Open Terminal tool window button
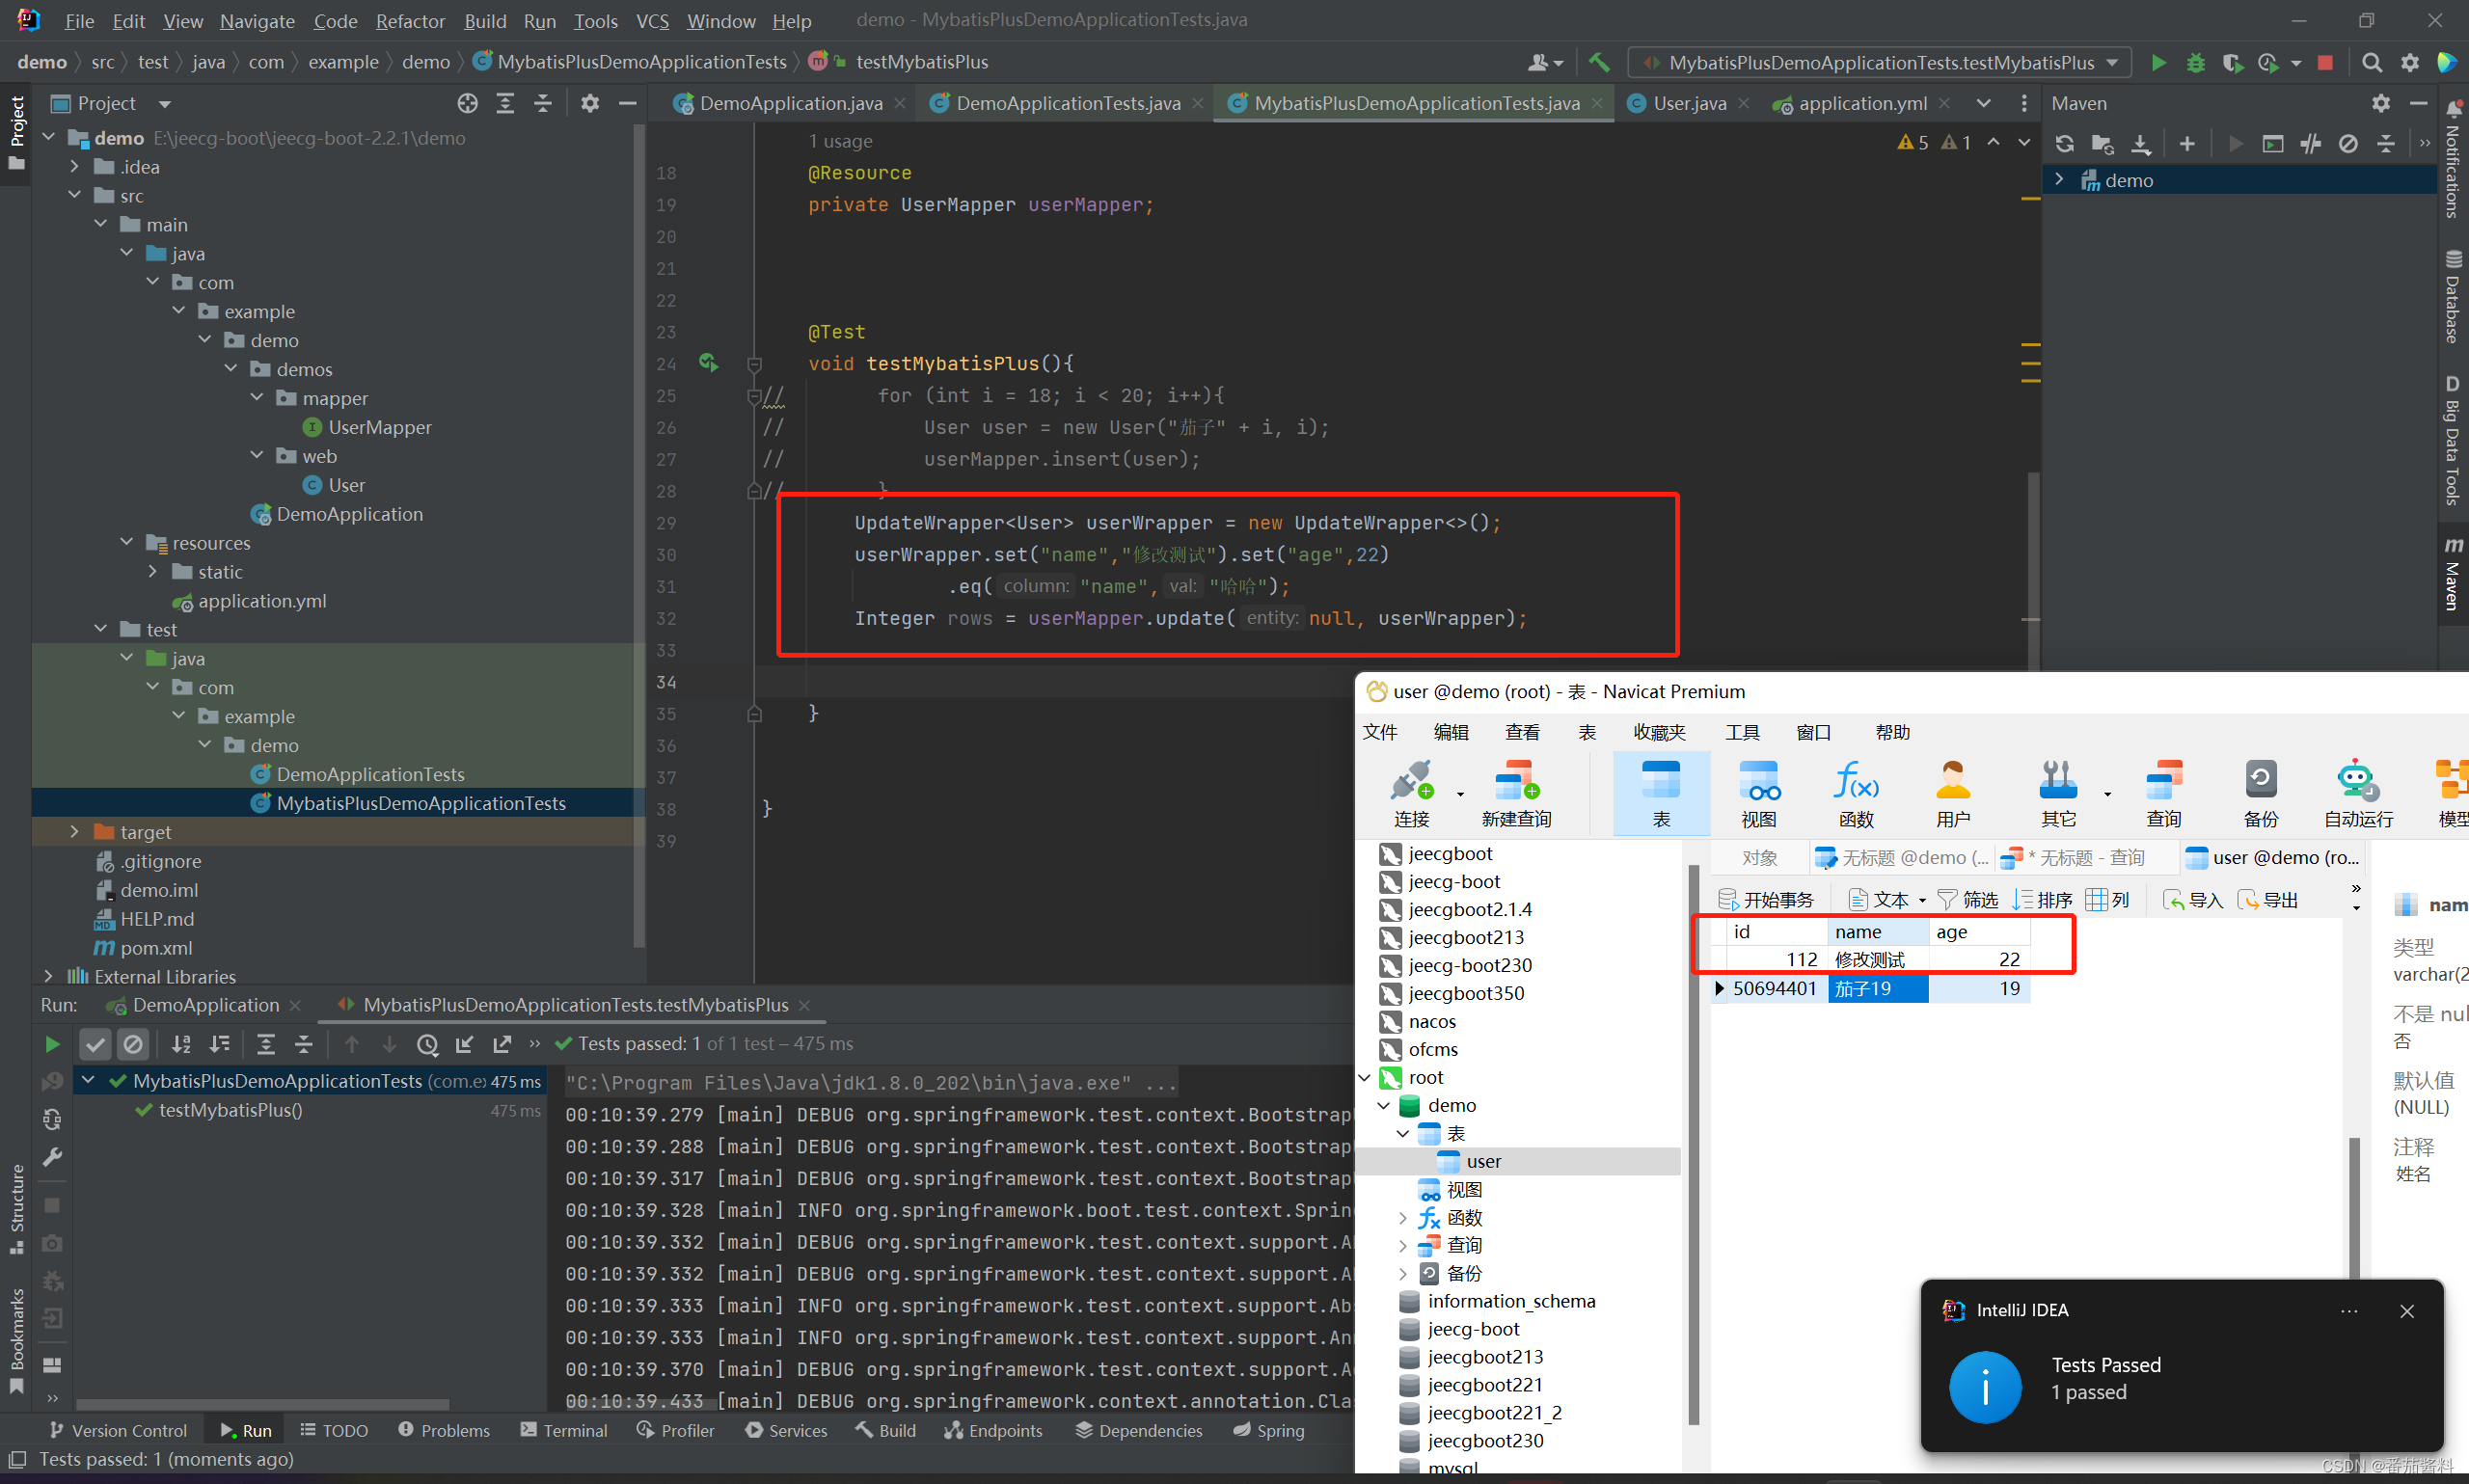The width and height of the screenshot is (2469, 1484). (x=564, y=1430)
